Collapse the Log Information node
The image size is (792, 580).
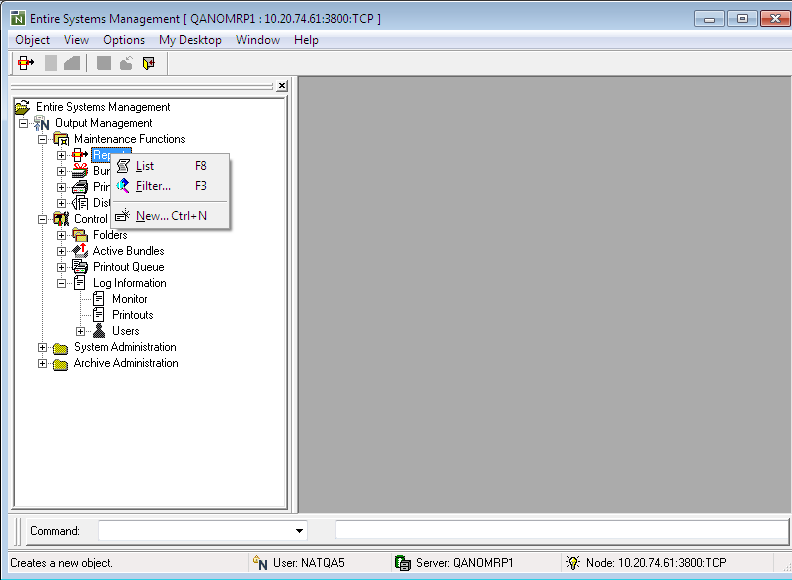(61, 283)
